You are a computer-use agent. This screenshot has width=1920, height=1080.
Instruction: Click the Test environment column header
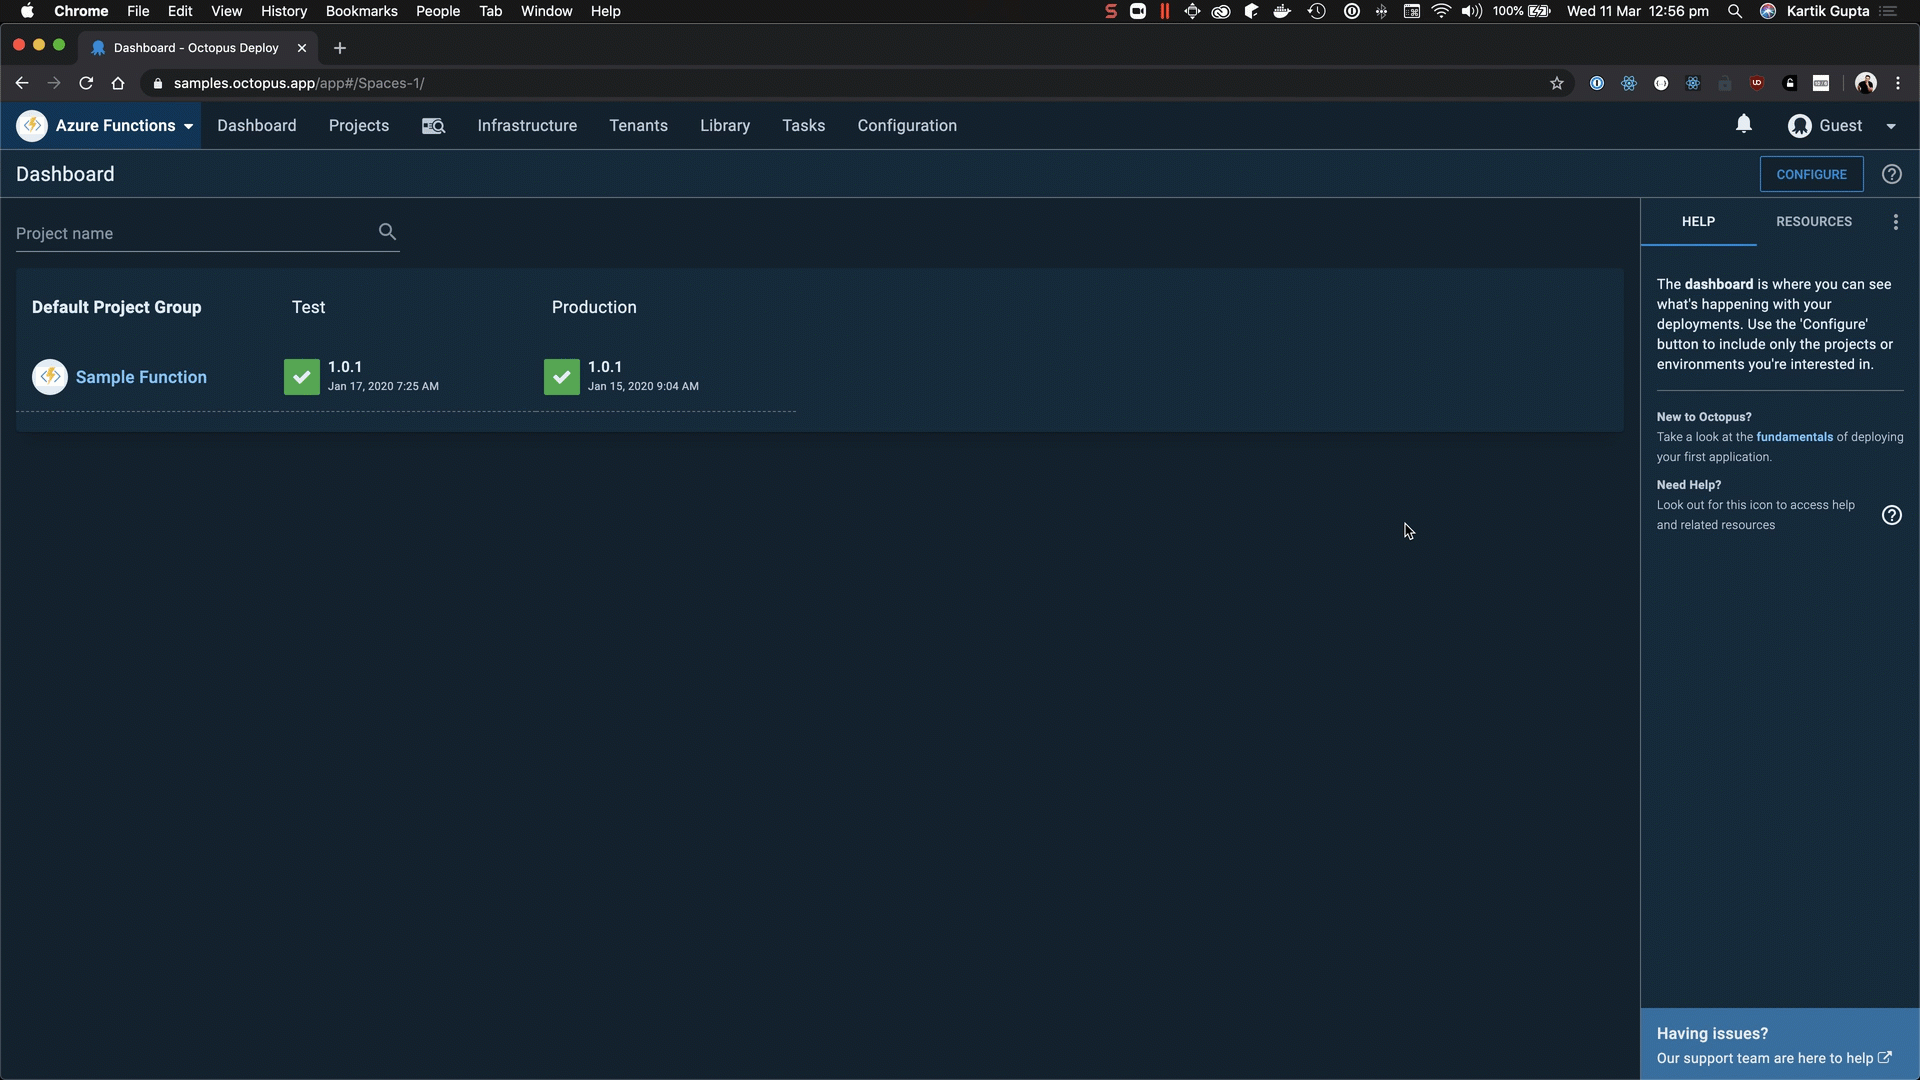pyautogui.click(x=309, y=307)
